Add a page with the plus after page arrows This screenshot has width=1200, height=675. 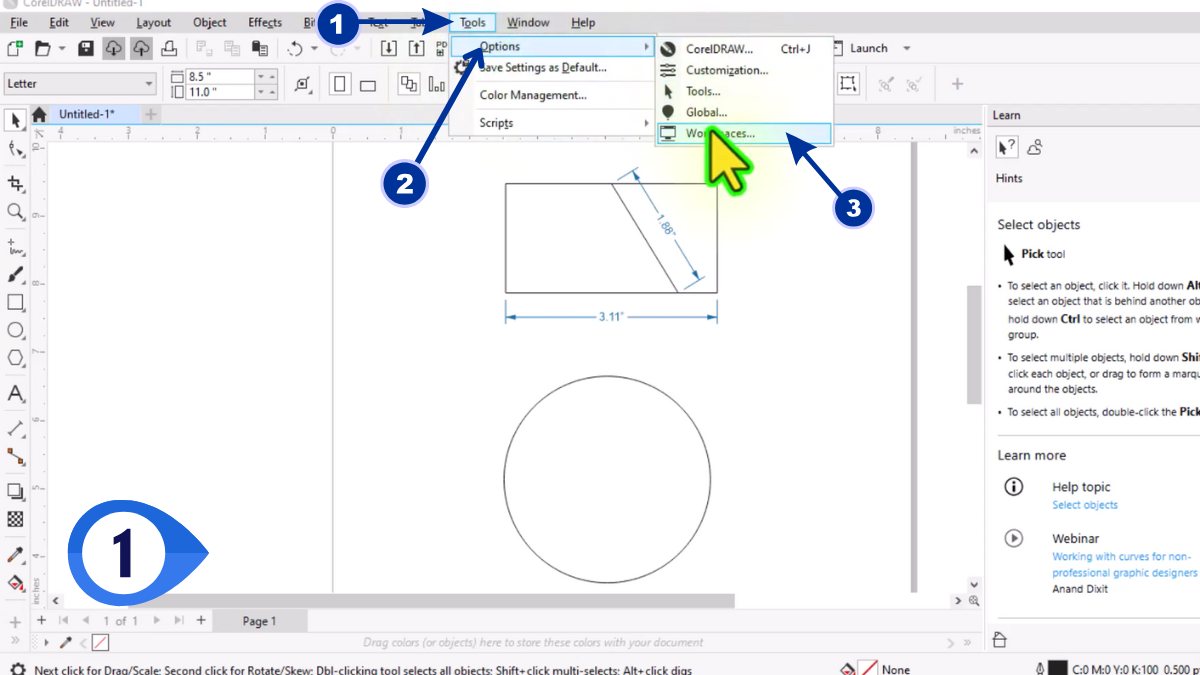pos(201,620)
